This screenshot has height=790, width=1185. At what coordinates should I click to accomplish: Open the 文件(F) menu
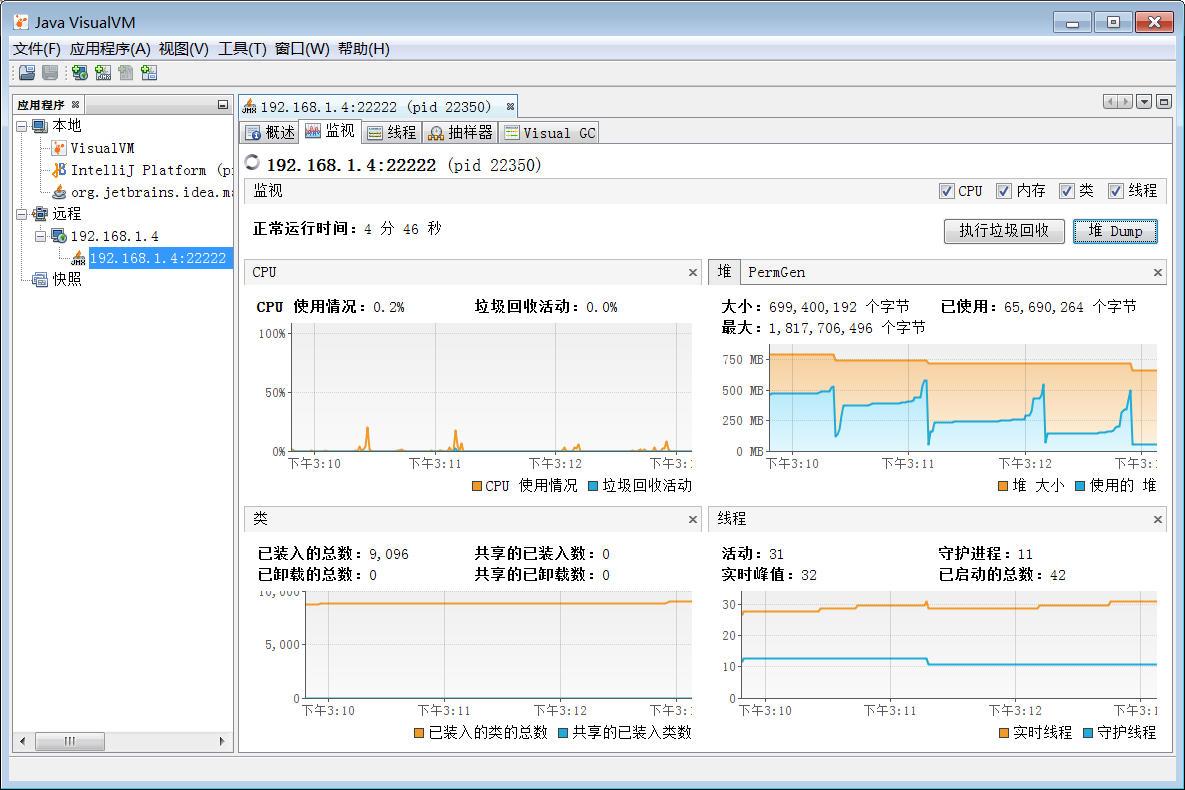coord(36,49)
